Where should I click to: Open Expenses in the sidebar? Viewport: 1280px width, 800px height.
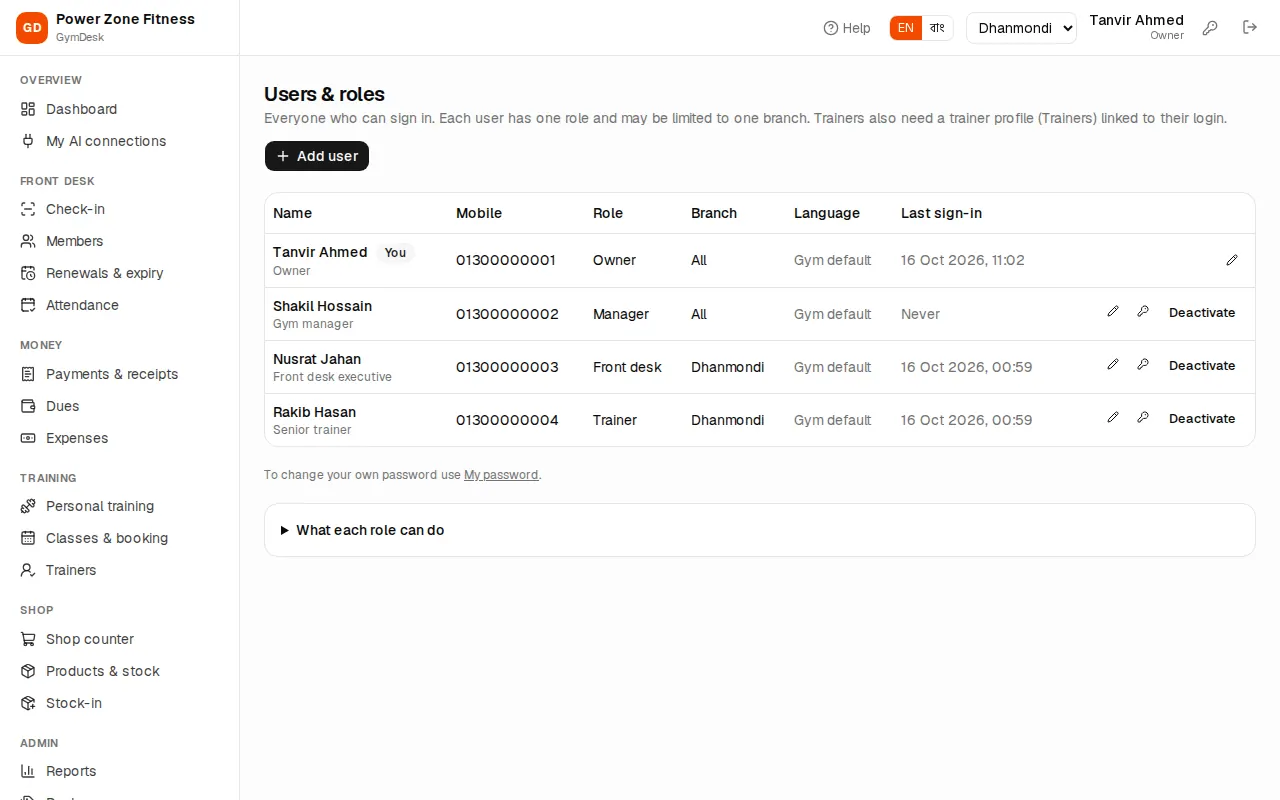[120, 438]
